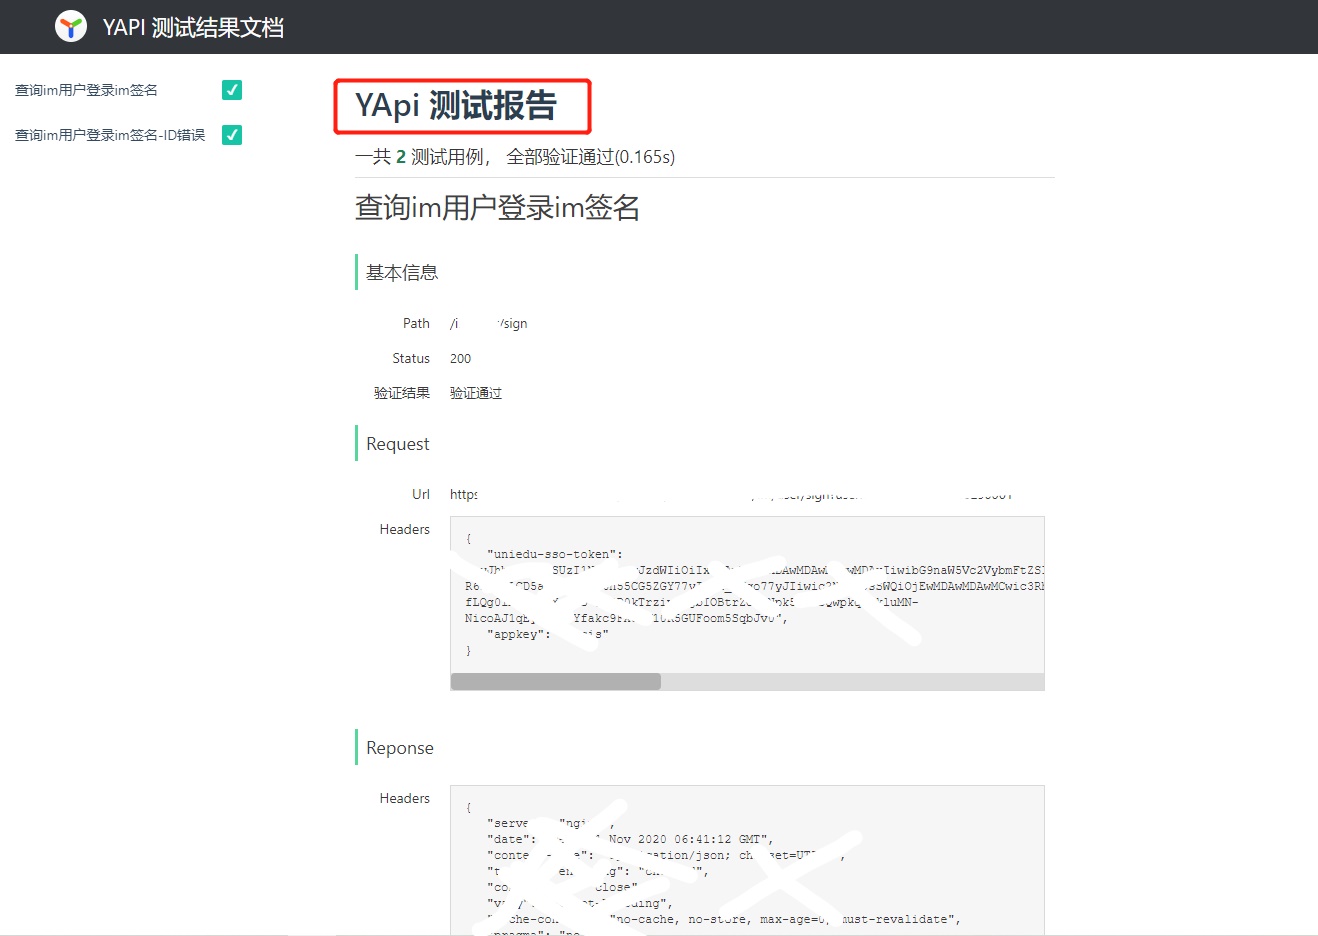Select 查询im用户登录im签名-ID错误 in the sidebar
The width and height of the screenshot is (1318, 936).
pyautogui.click(x=110, y=135)
